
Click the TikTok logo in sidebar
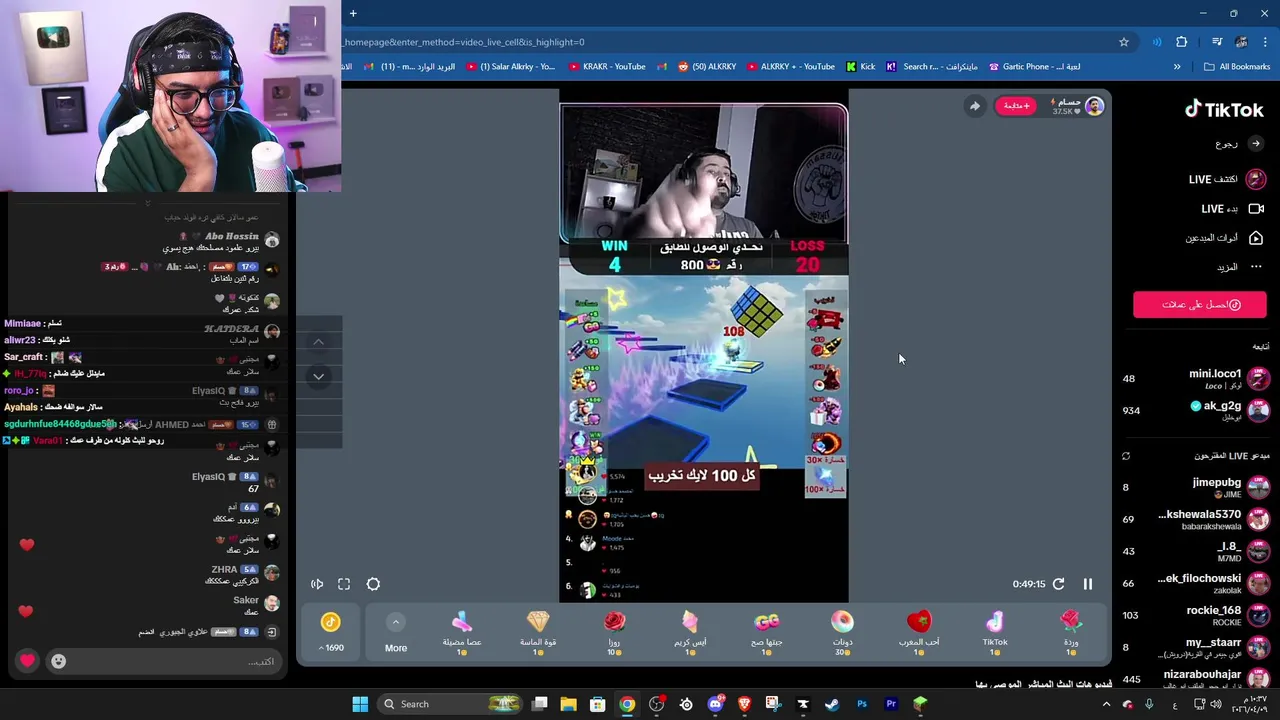click(1224, 110)
